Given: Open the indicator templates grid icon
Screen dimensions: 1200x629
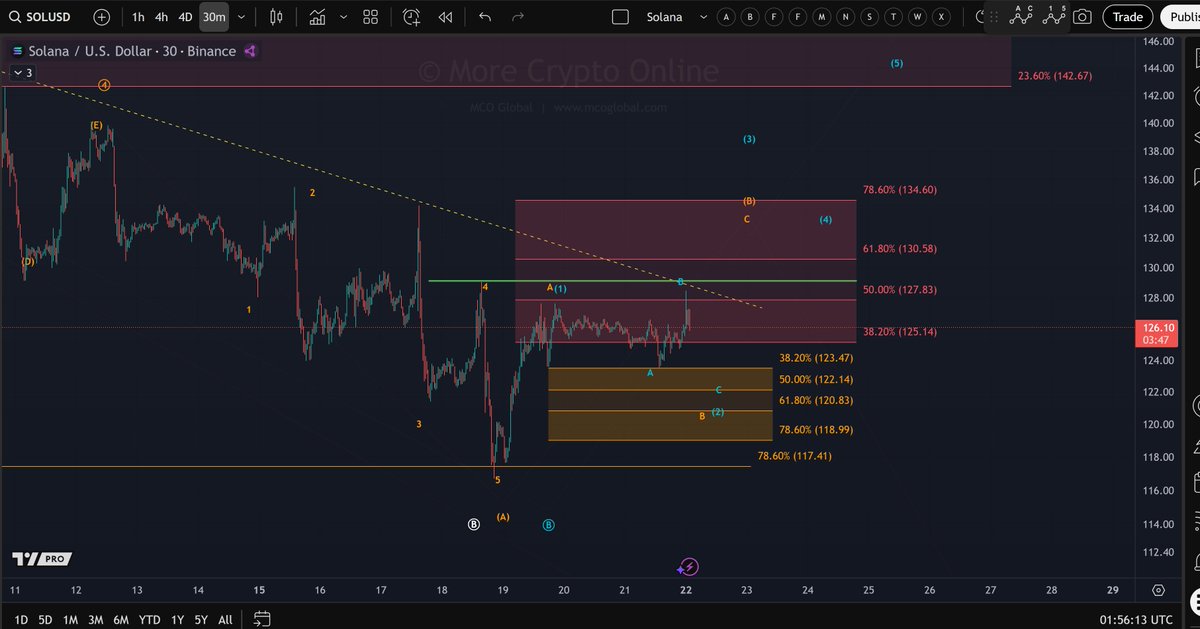Looking at the screenshot, I should pos(371,17).
